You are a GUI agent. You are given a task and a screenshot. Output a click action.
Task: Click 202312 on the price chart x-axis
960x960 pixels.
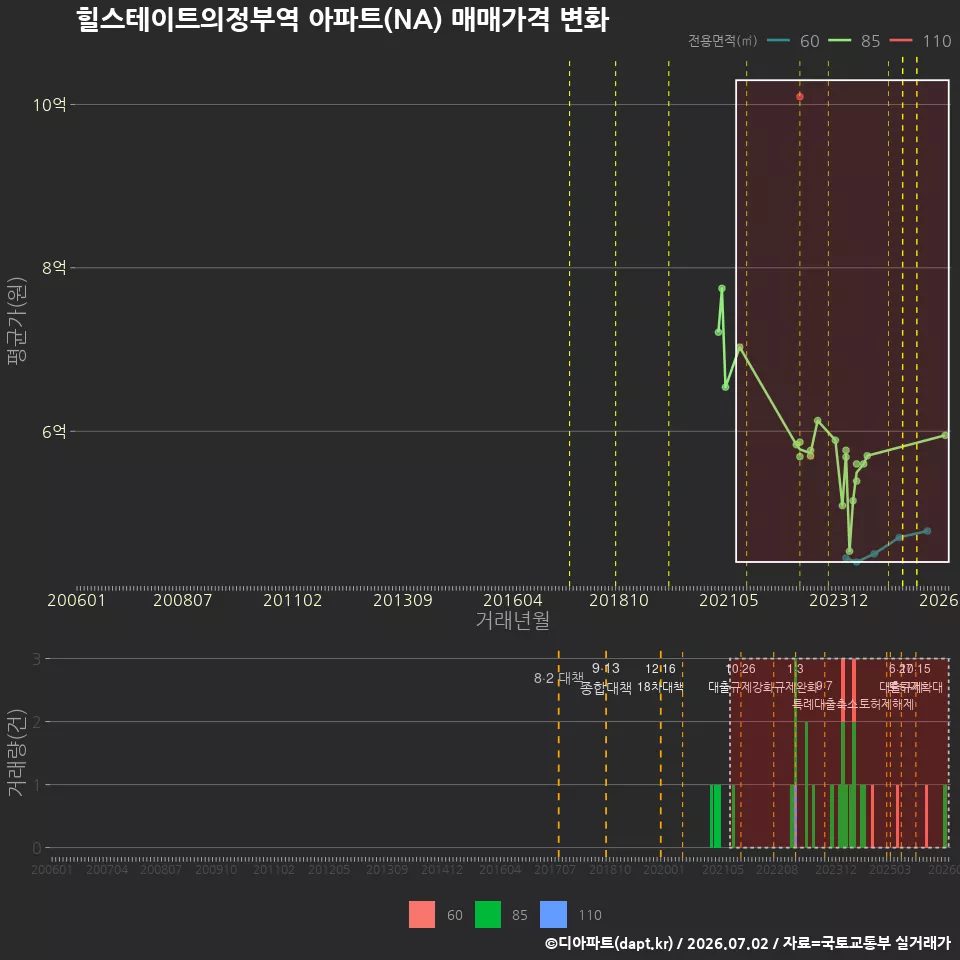839,600
